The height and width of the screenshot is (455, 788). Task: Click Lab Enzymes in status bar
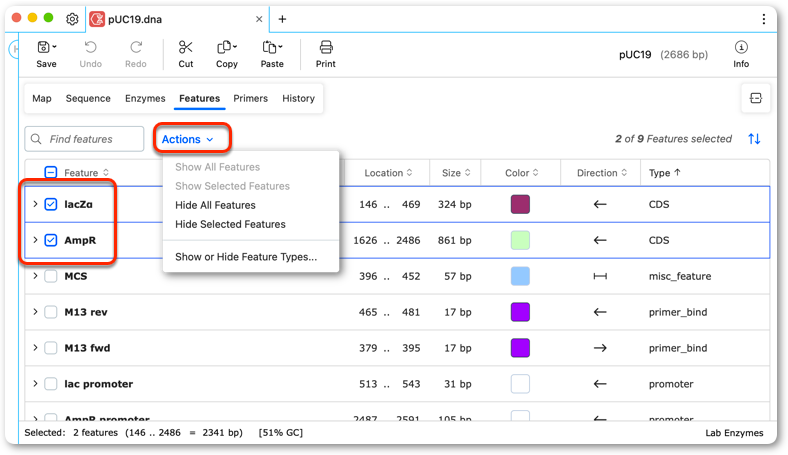[x=734, y=433]
